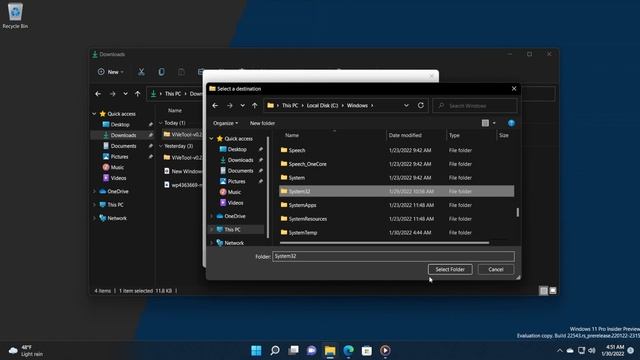The height and width of the screenshot is (360, 640).
Task: Click Cancel in the destination dialog
Action: pyautogui.click(x=496, y=269)
